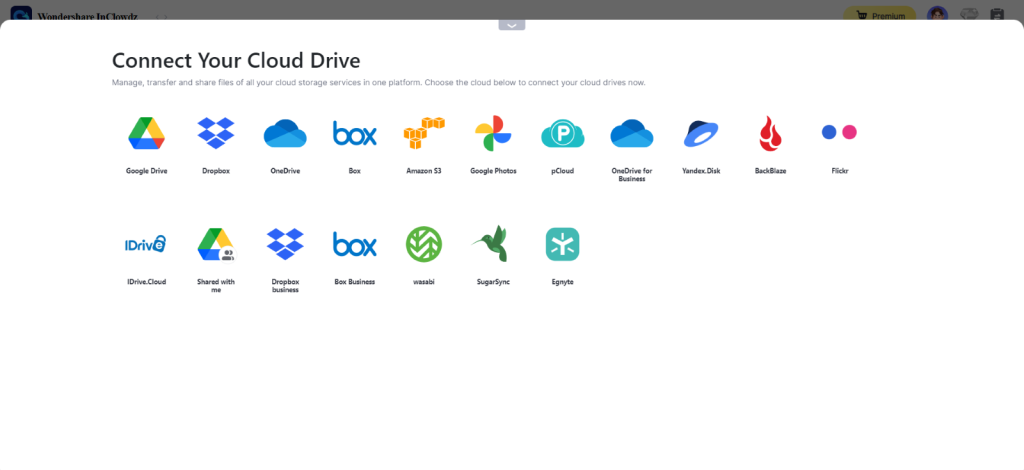This screenshot has width=1024, height=470.
Task: Select the Google Photos icon
Action: tap(493, 133)
